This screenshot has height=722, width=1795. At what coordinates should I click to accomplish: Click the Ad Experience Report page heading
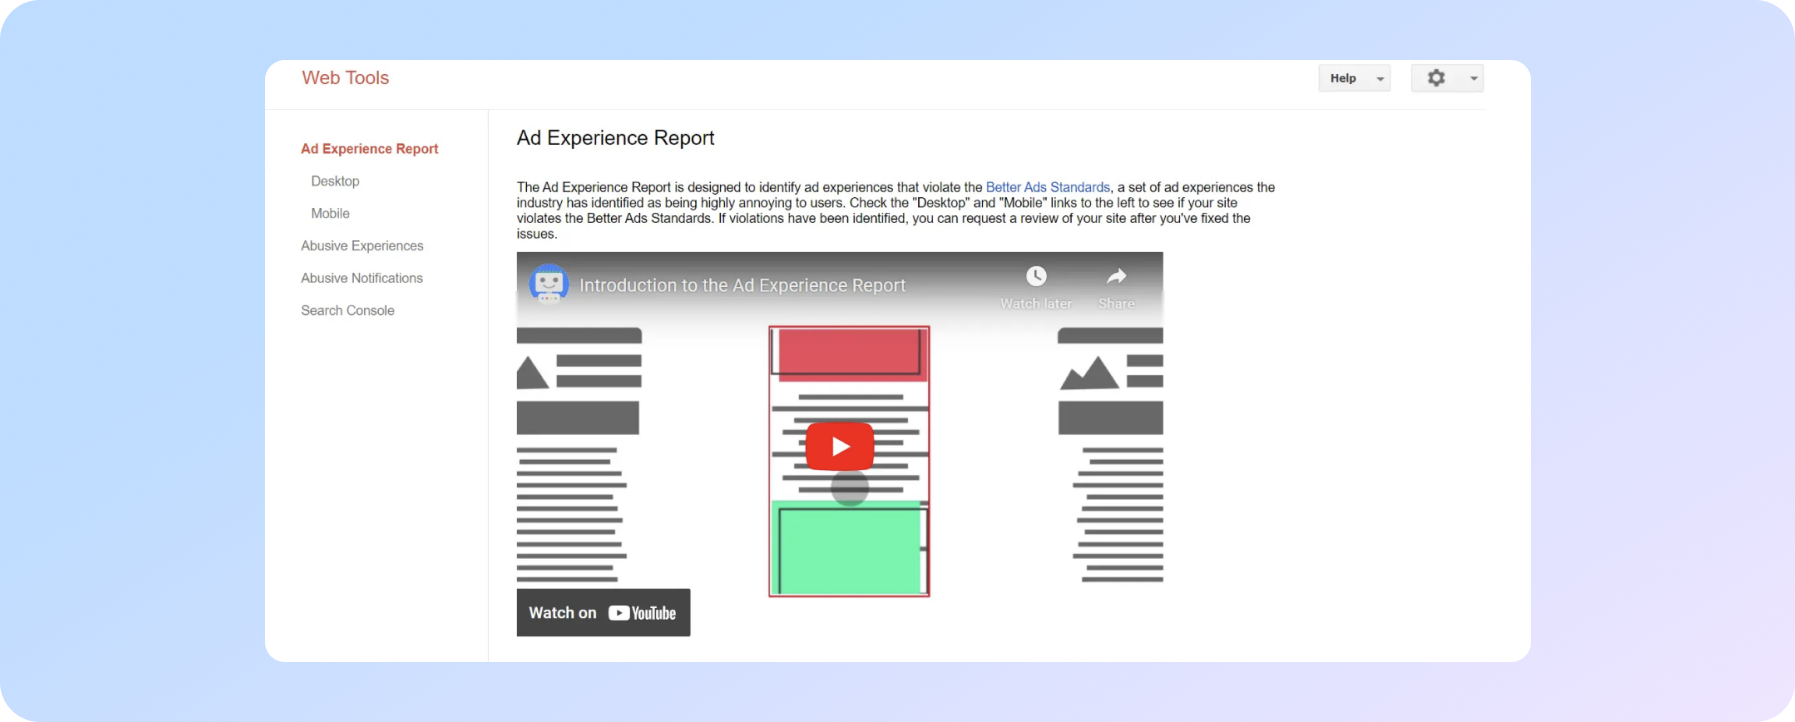615,138
